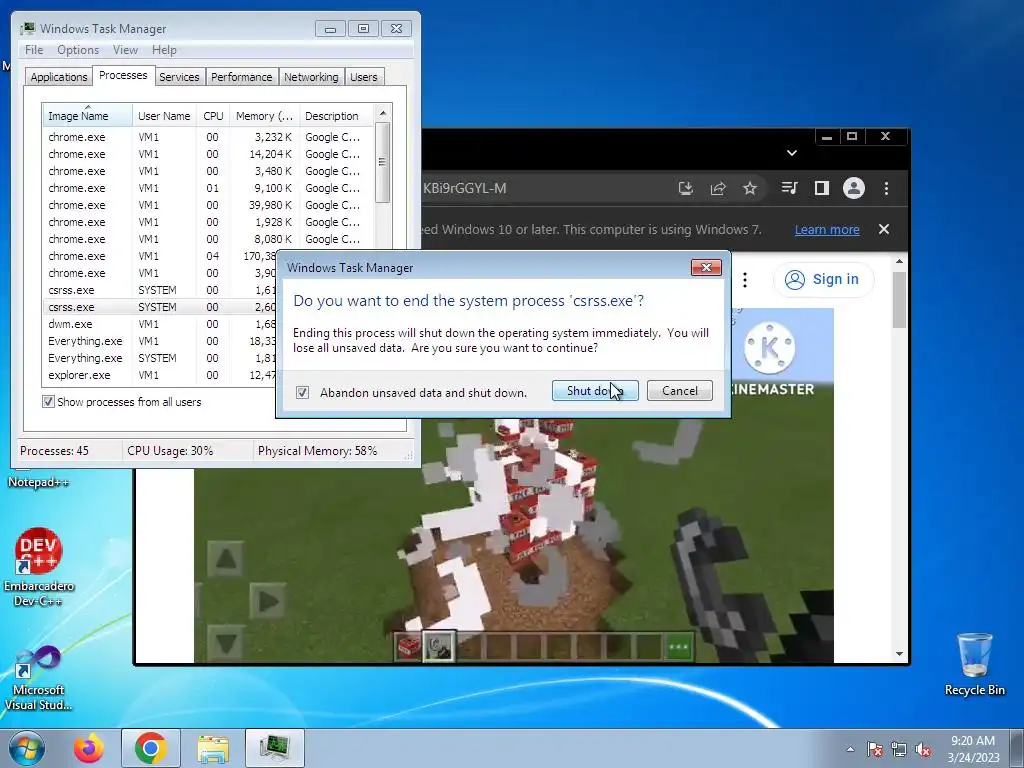1024x768 pixels.
Task: Click the Shut down button in dialog
Action: [595, 391]
